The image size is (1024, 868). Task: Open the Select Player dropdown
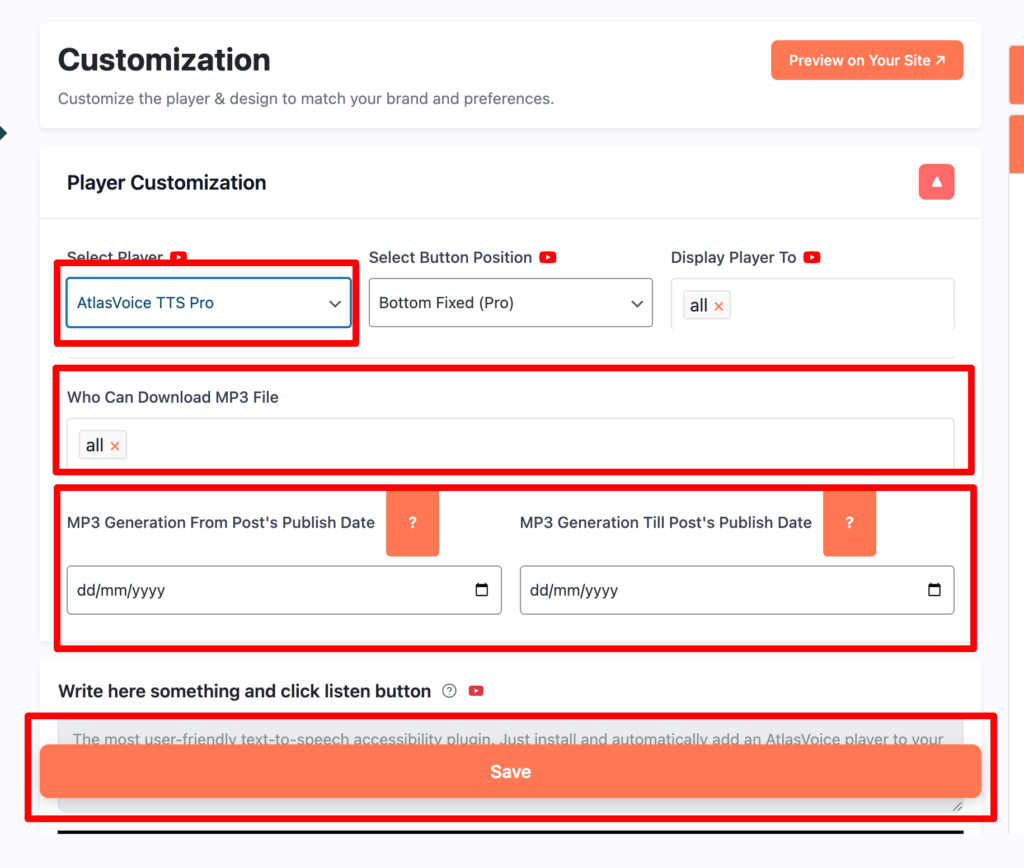208,302
